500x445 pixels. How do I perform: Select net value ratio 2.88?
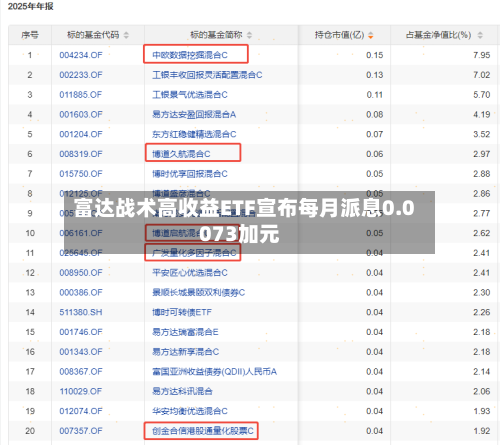[x=481, y=174]
